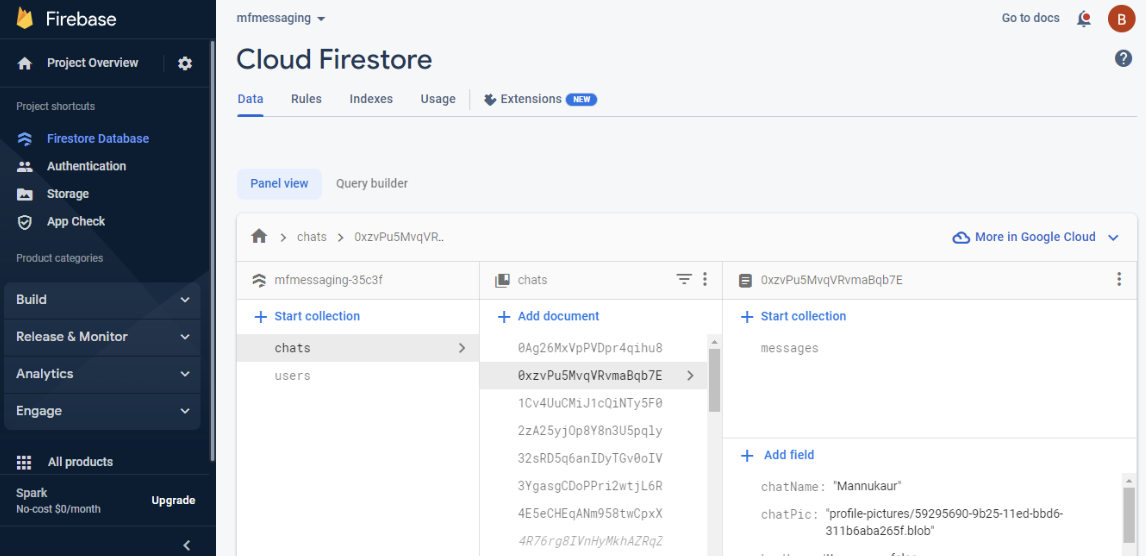Click chats in the breadcrumb path
This screenshot has width=1146, height=556.
tap(312, 237)
